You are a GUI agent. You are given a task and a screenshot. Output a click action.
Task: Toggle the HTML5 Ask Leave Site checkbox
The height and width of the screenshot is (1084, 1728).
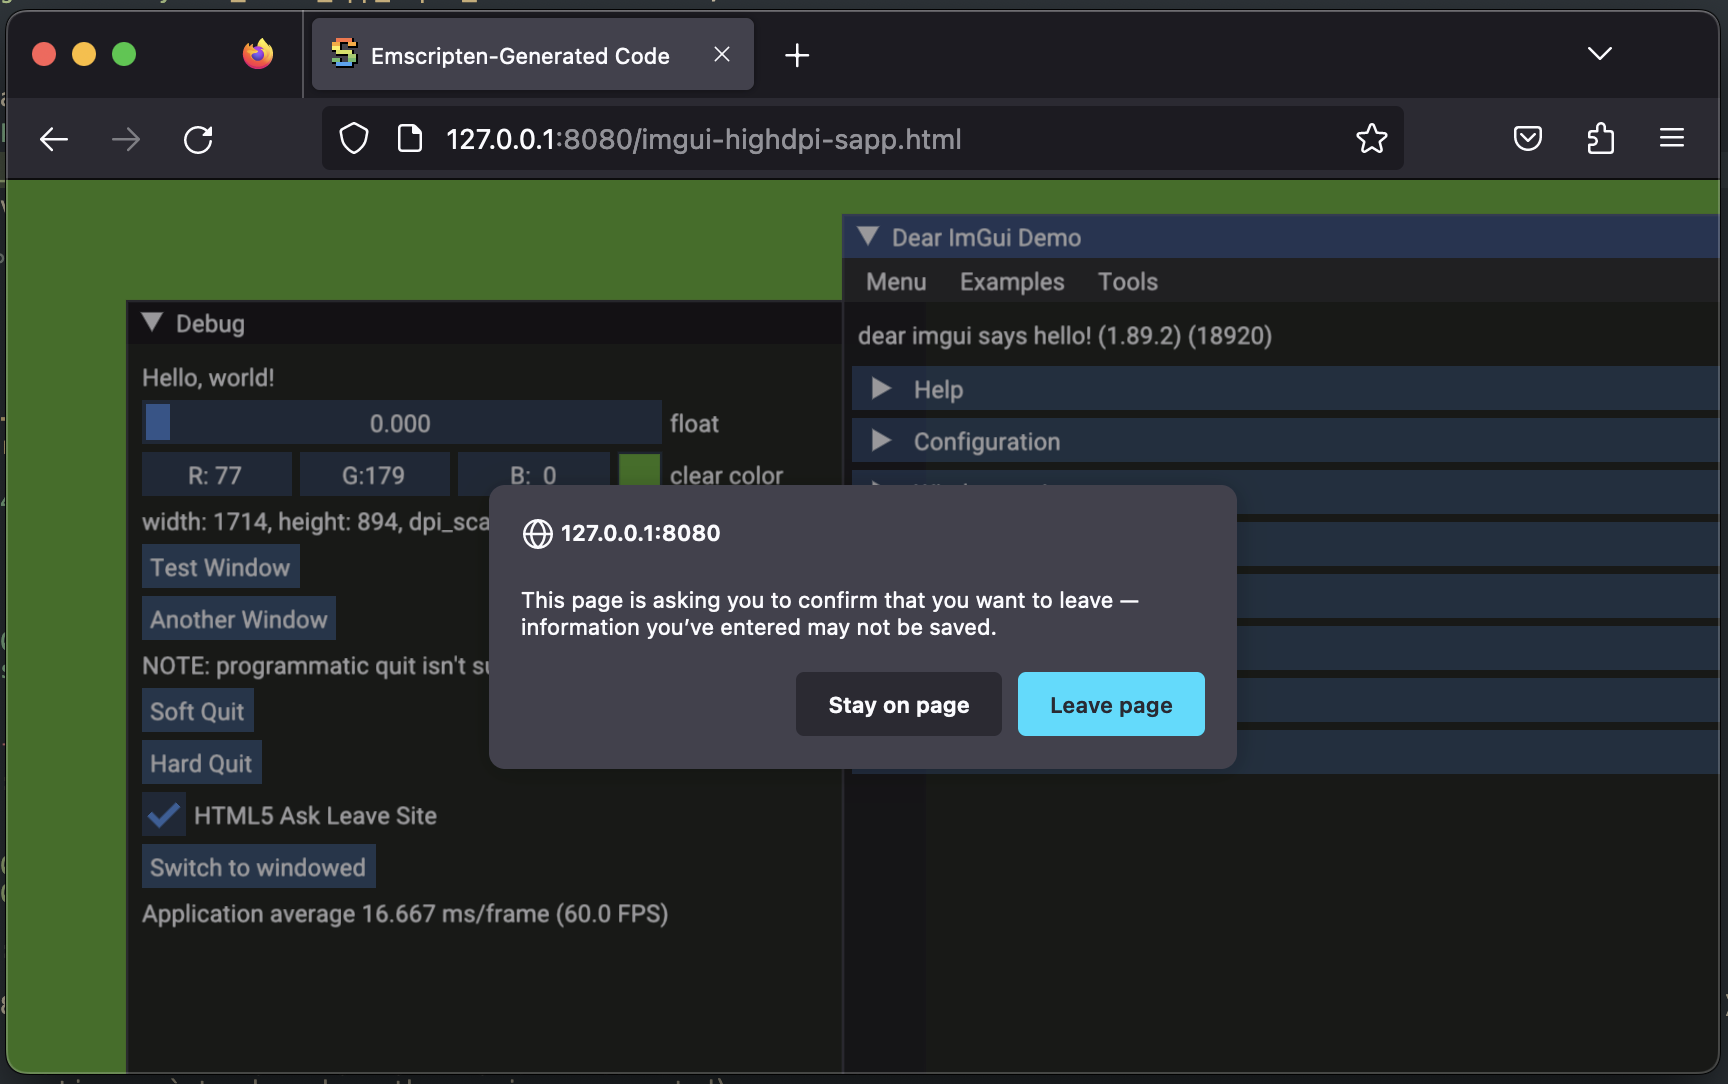[x=163, y=815]
